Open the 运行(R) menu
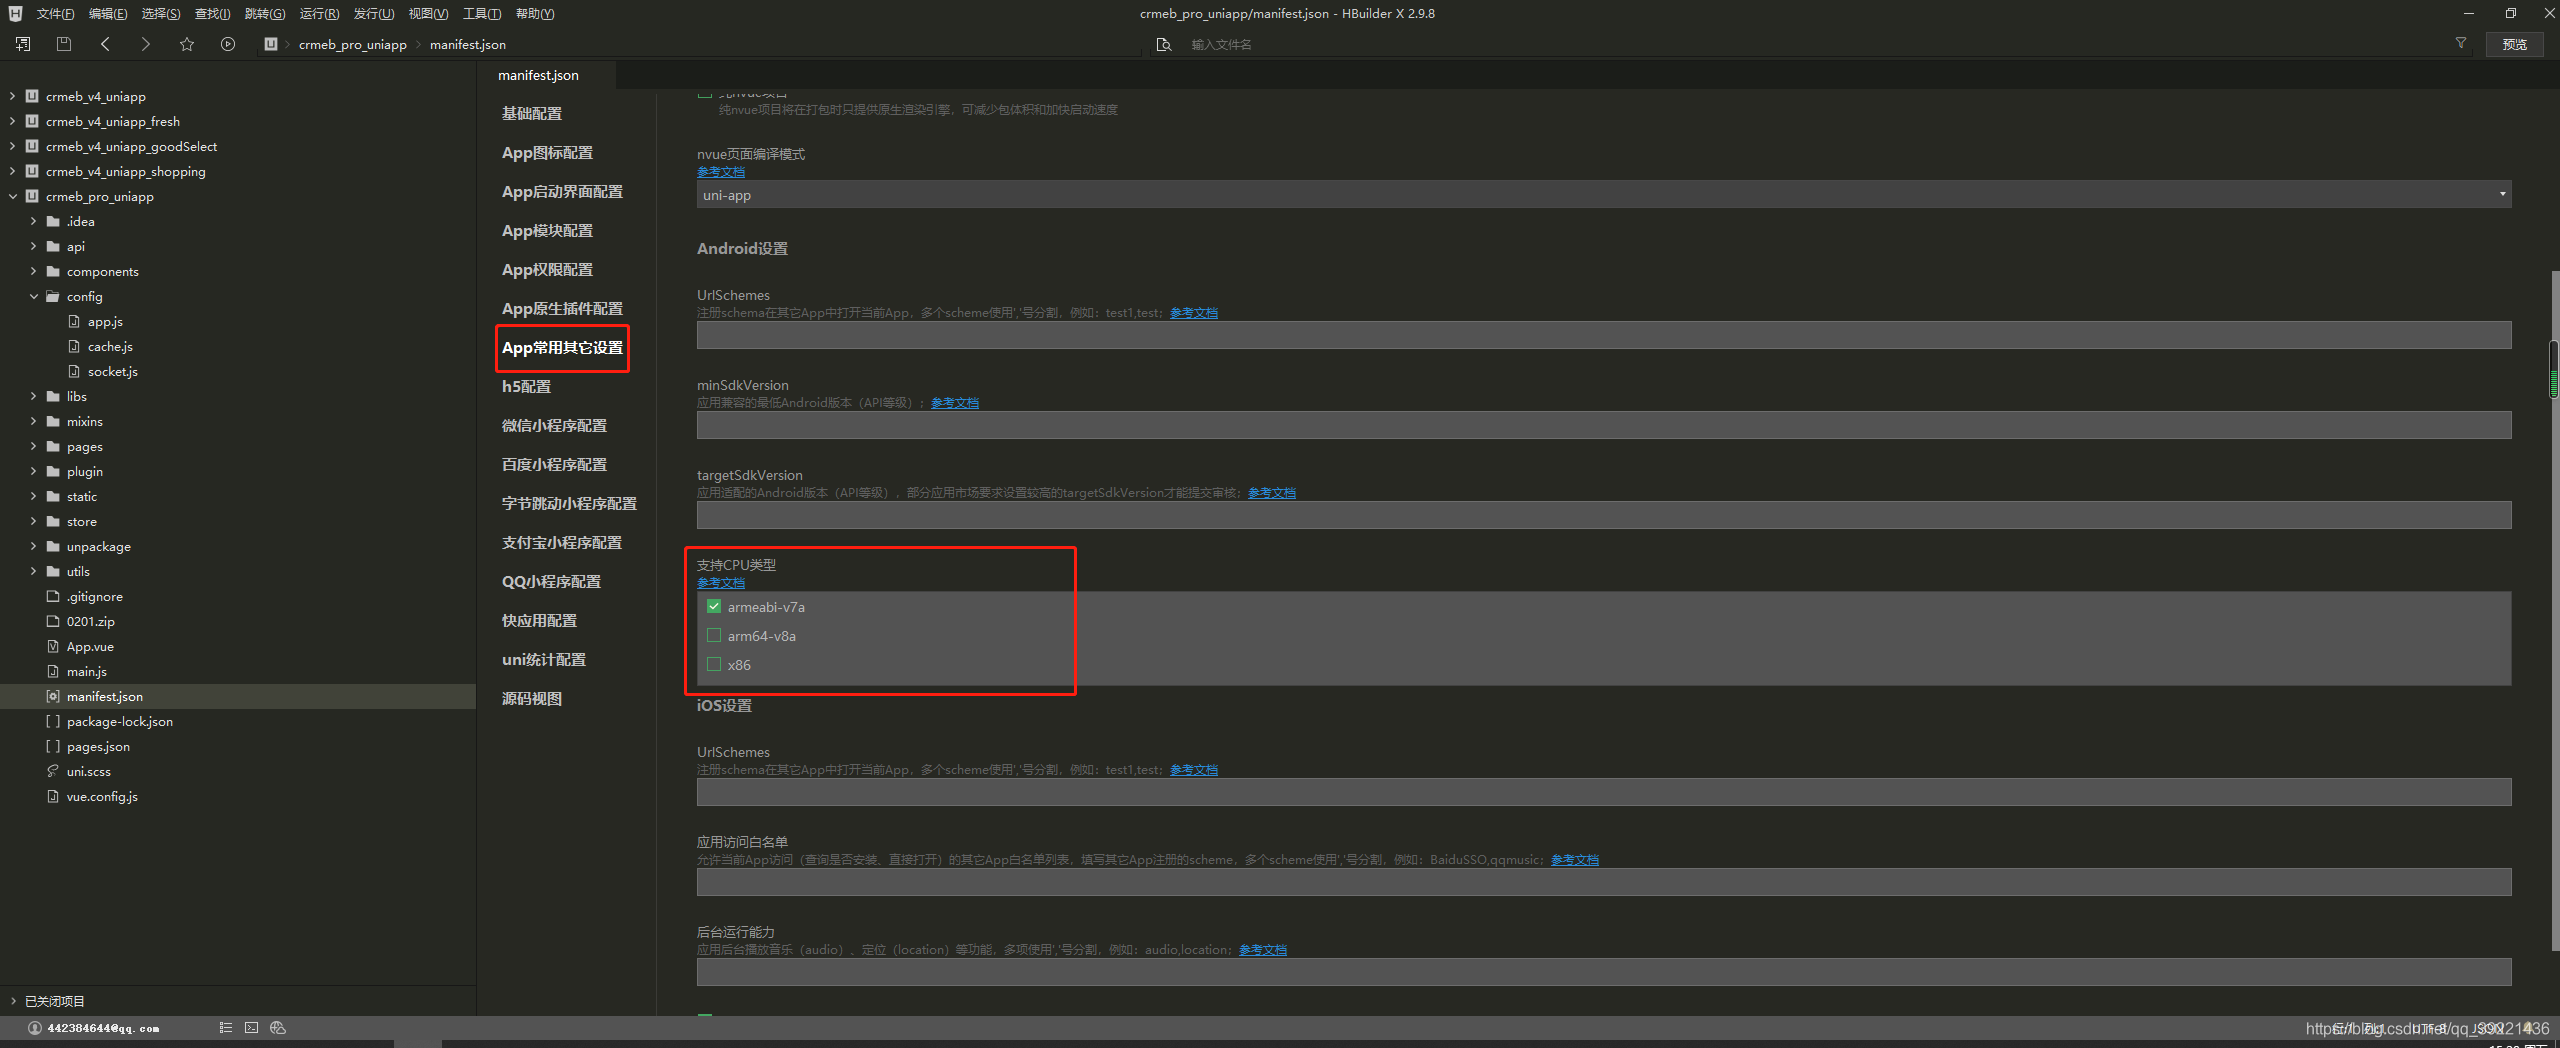The image size is (2560, 1048). click(319, 13)
